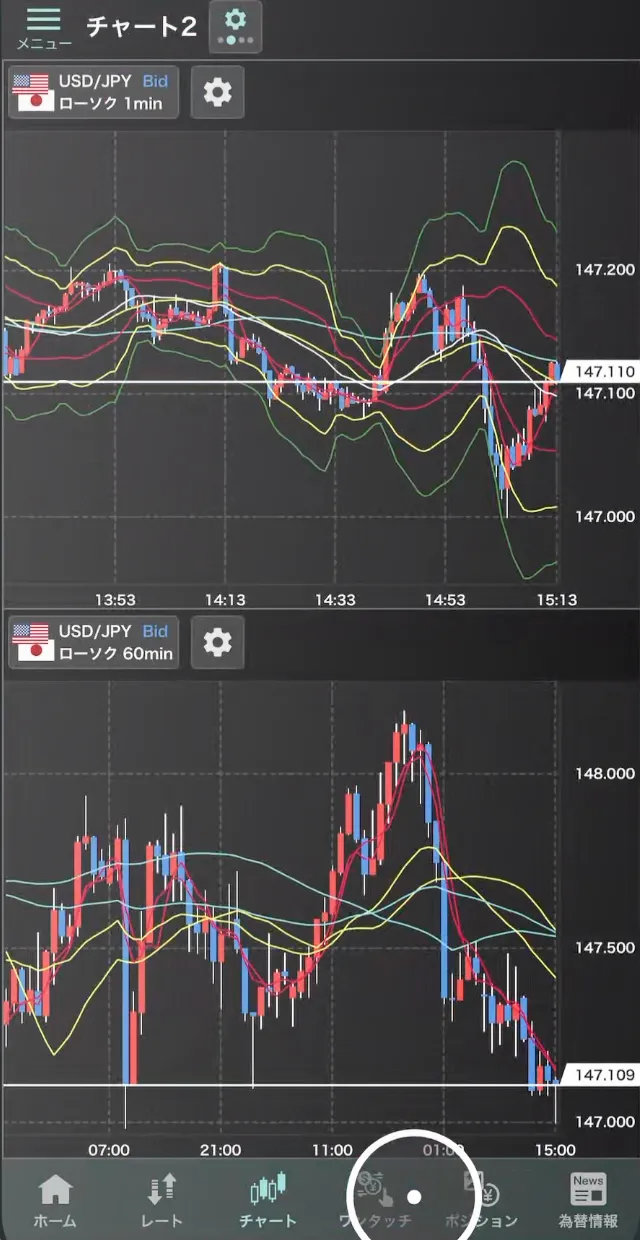The image size is (640, 1240).
Task: Tap the 21:00 time label on the lower chart
Action: (x=220, y=1150)
